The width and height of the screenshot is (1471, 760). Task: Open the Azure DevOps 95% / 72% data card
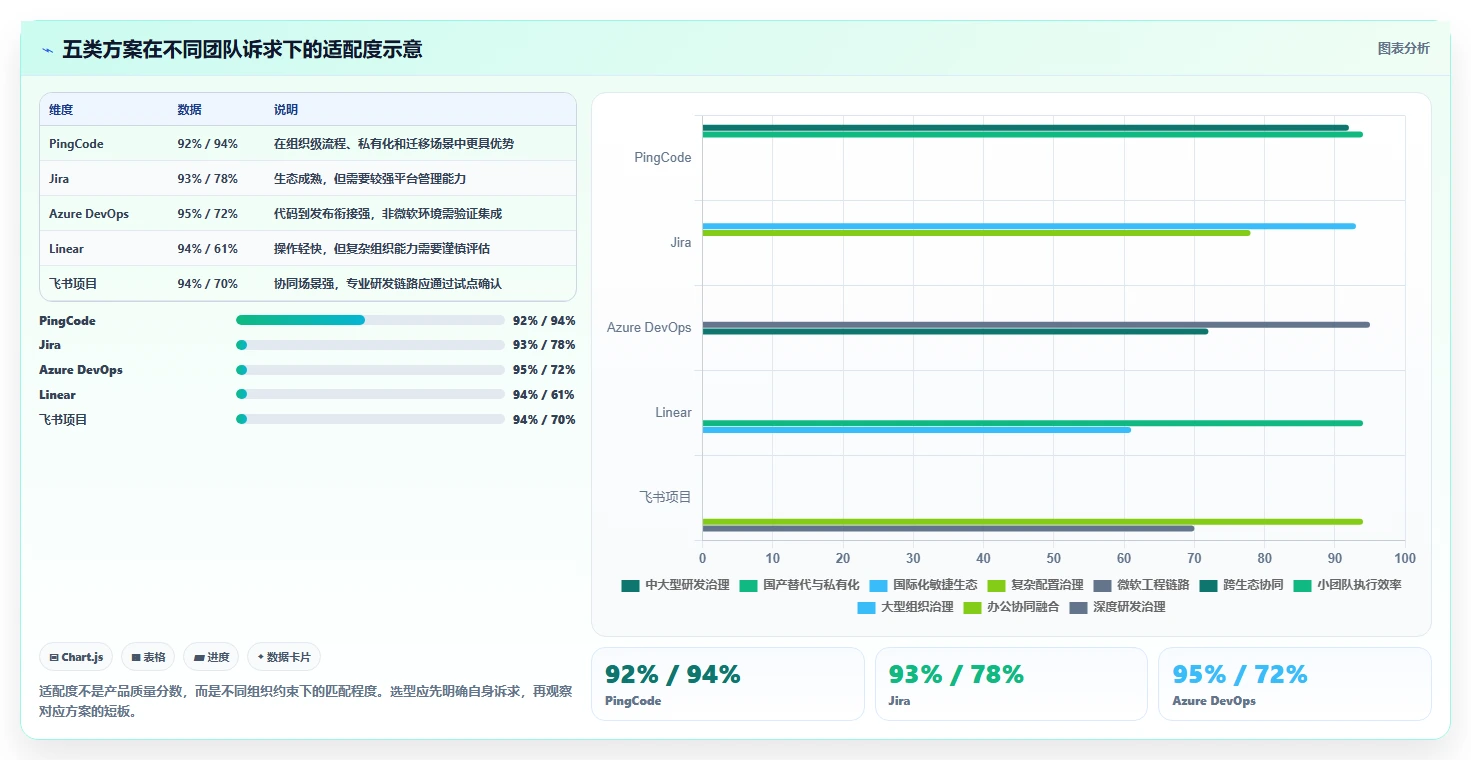pyautogui.click(x=1294, y=684)
